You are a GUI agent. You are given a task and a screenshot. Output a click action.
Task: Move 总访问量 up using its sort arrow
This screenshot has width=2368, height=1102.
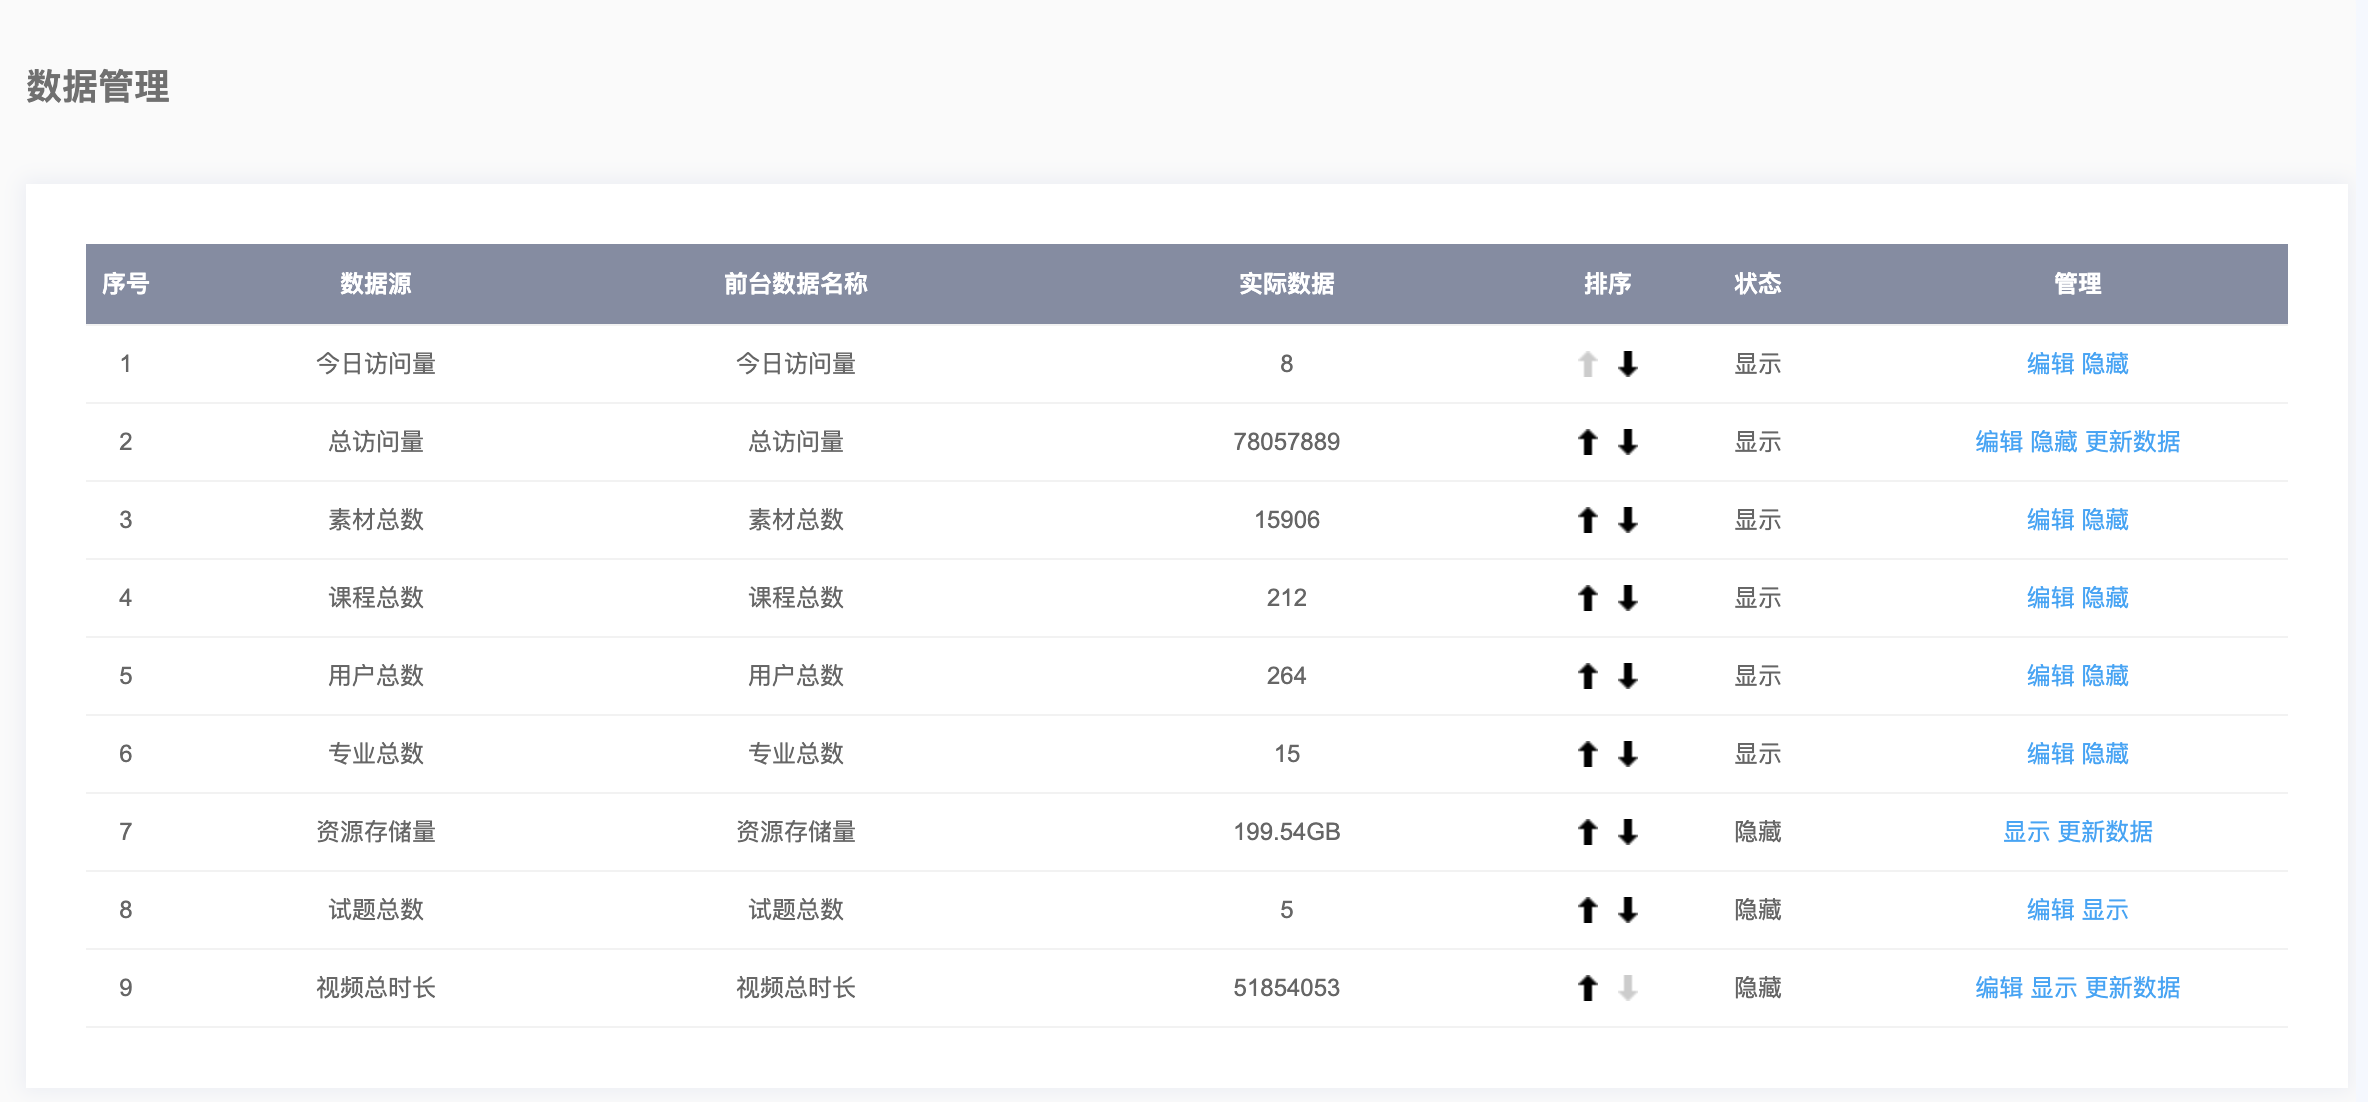pos(1586,442)
